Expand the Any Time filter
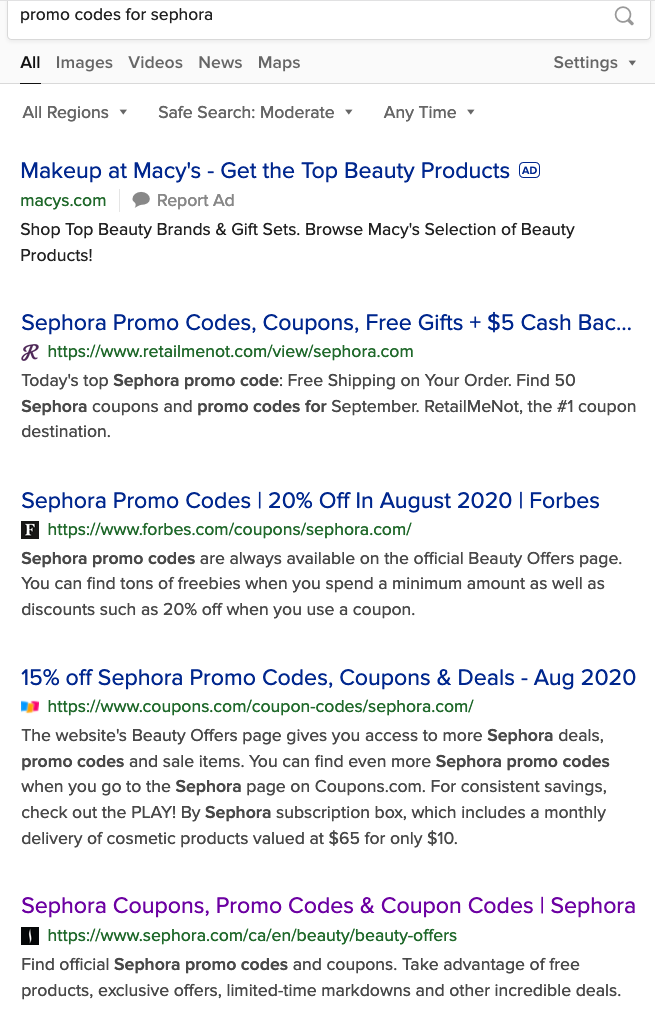The width and height of the screenshot is (655, 1019). point(429,112)
